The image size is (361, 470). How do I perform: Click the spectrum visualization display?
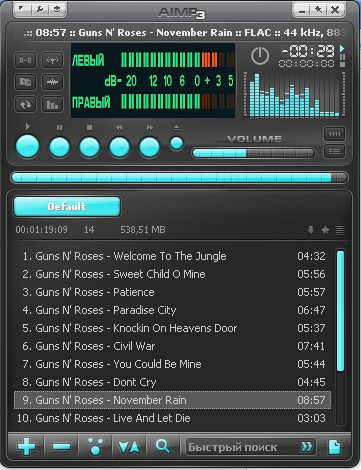(x=294, y=95)
